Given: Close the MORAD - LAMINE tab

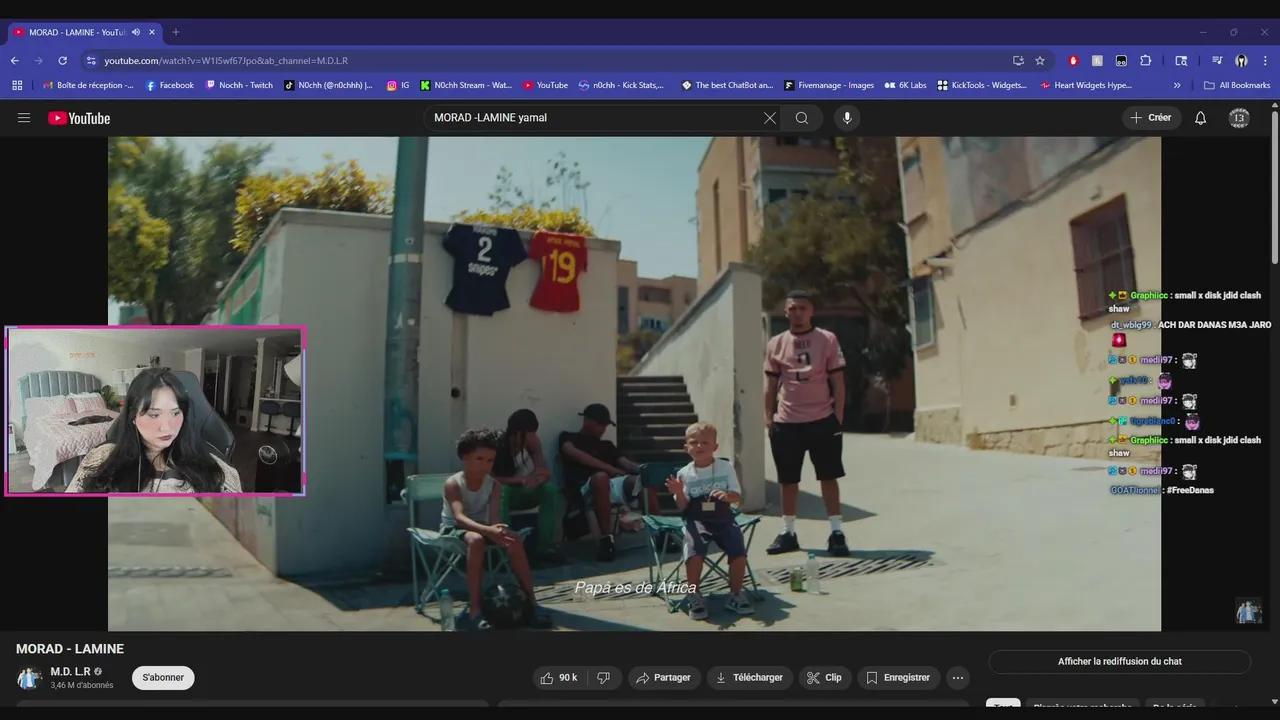Looking at the screenshot, I should click(x=152, y=32).
